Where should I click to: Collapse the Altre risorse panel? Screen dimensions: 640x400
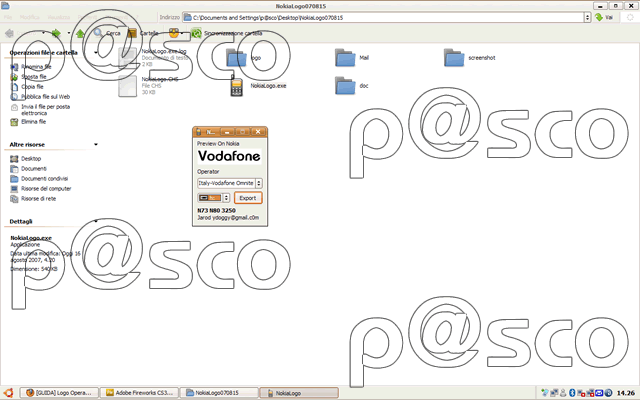[96, 144]
